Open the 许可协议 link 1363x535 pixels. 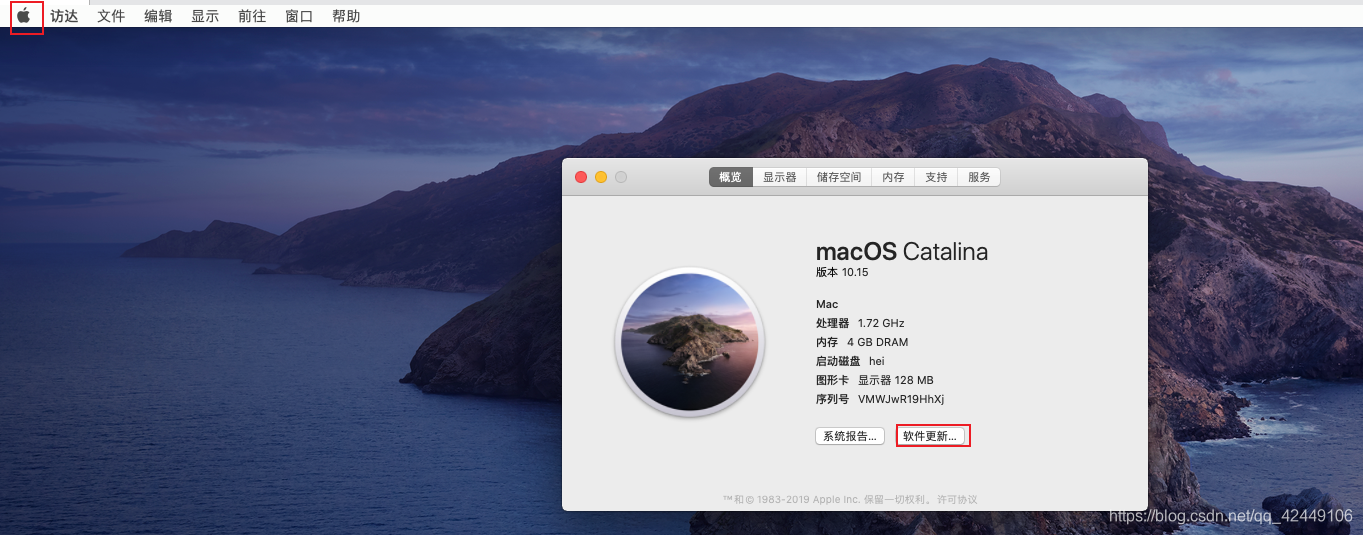(x=957, y=499)
